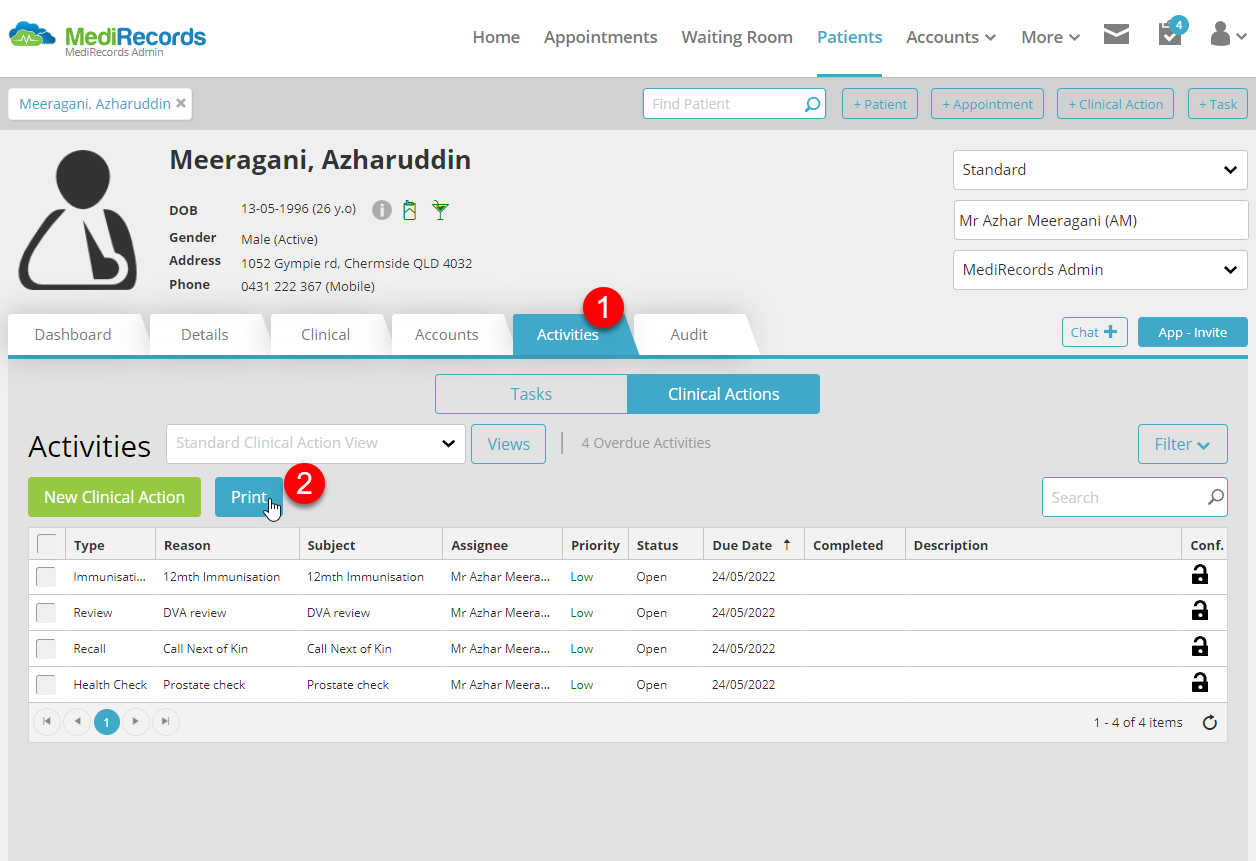Tick the select-all checkbox in header
Screen dimensions: 1256x861
(47, 544)
